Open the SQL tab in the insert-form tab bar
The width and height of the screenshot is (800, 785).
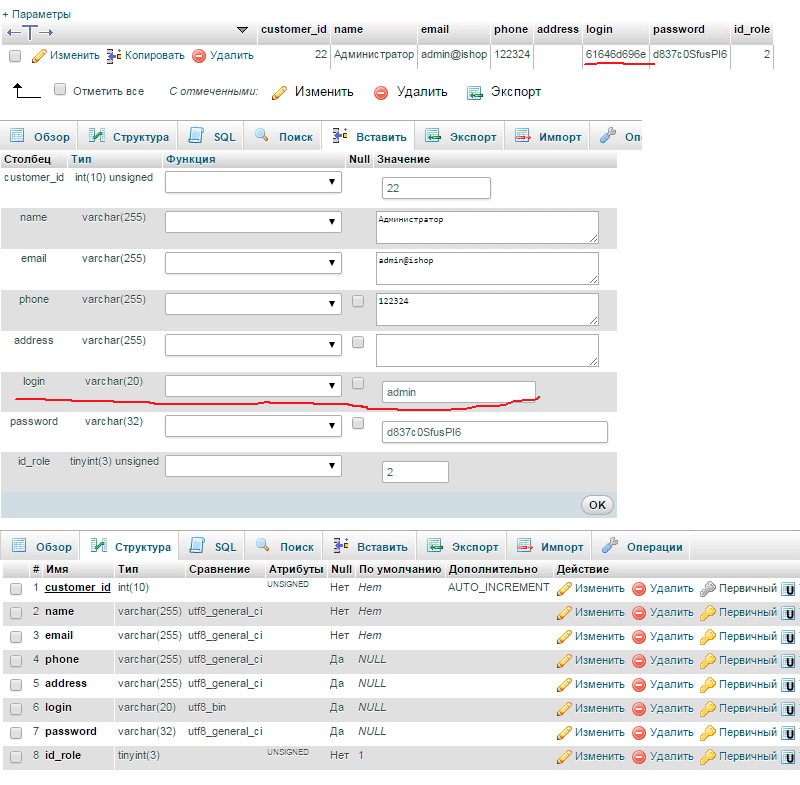tap(211, 136)
